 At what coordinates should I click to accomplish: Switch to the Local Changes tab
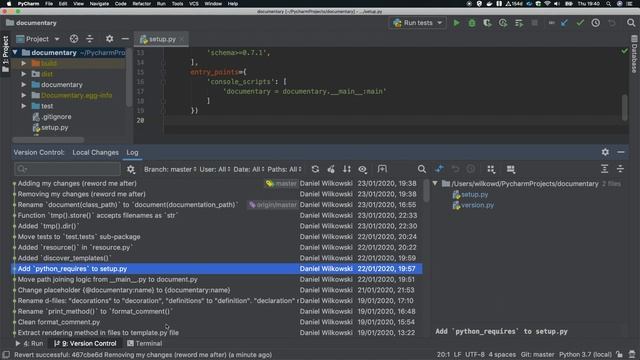point(96,152)
